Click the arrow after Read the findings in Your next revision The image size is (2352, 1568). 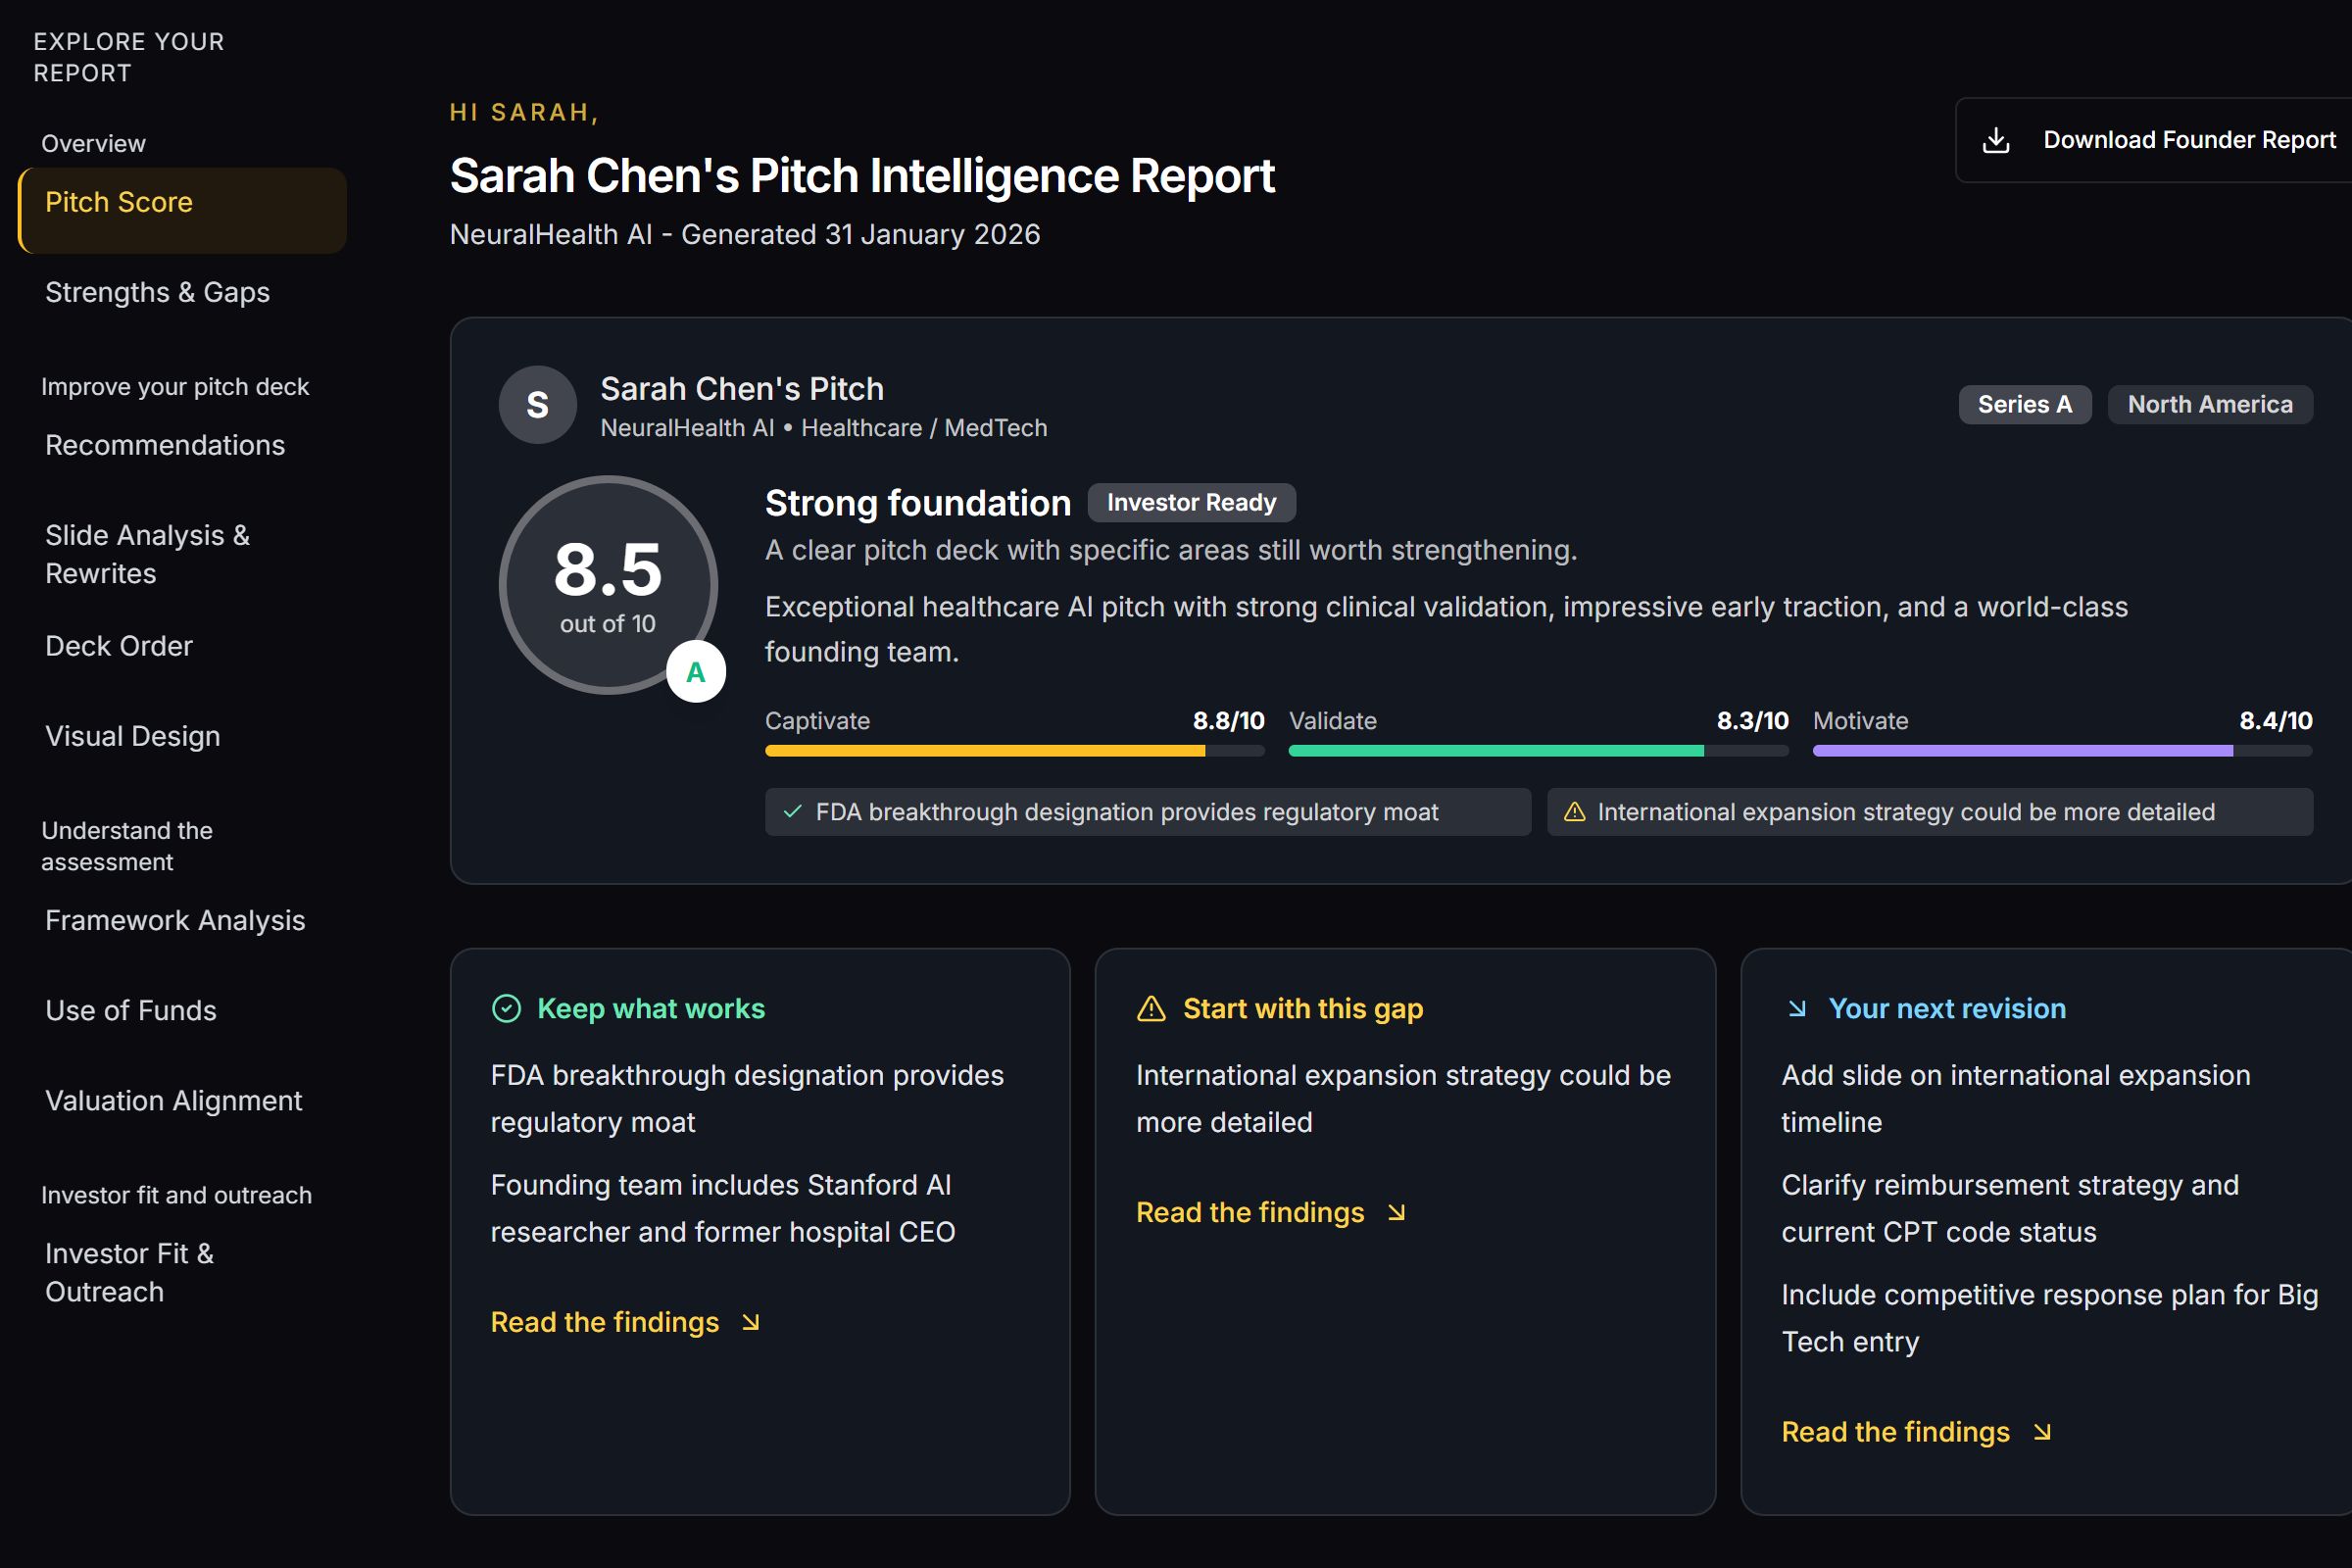(x=2042, y=1432)
